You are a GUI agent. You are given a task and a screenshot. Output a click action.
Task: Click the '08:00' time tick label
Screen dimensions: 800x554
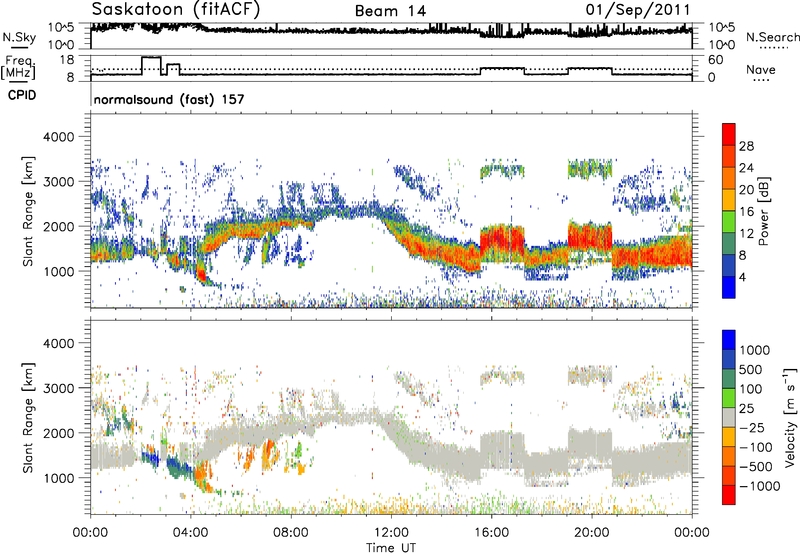[290, 533]
